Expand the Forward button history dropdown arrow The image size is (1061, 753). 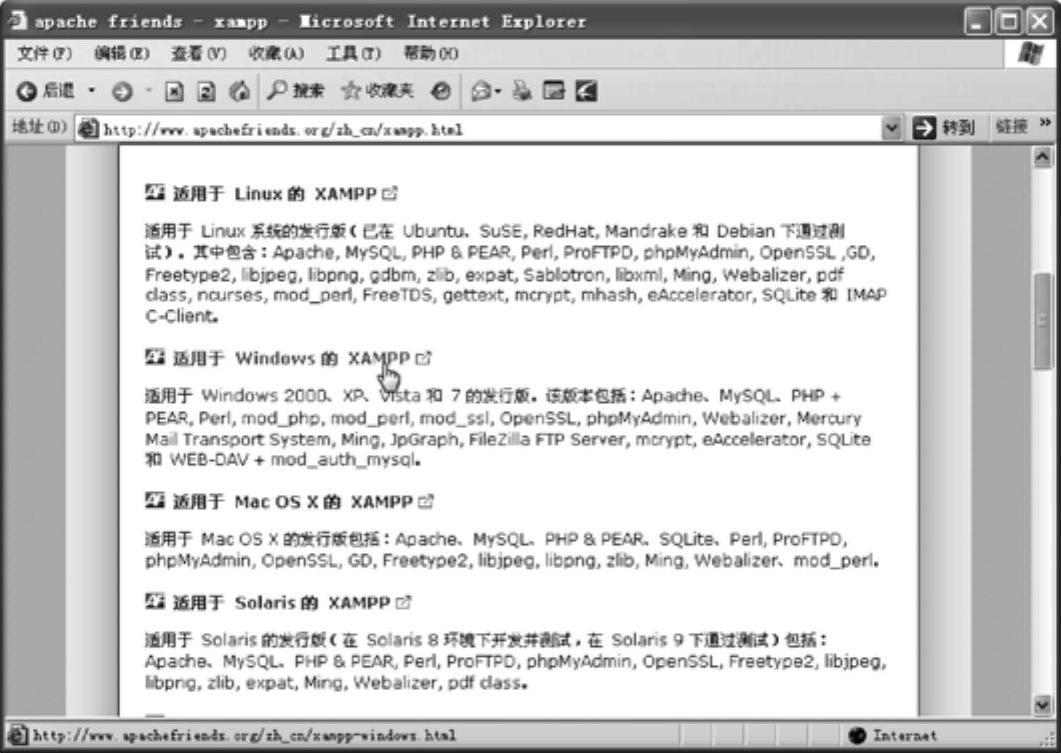148,91
